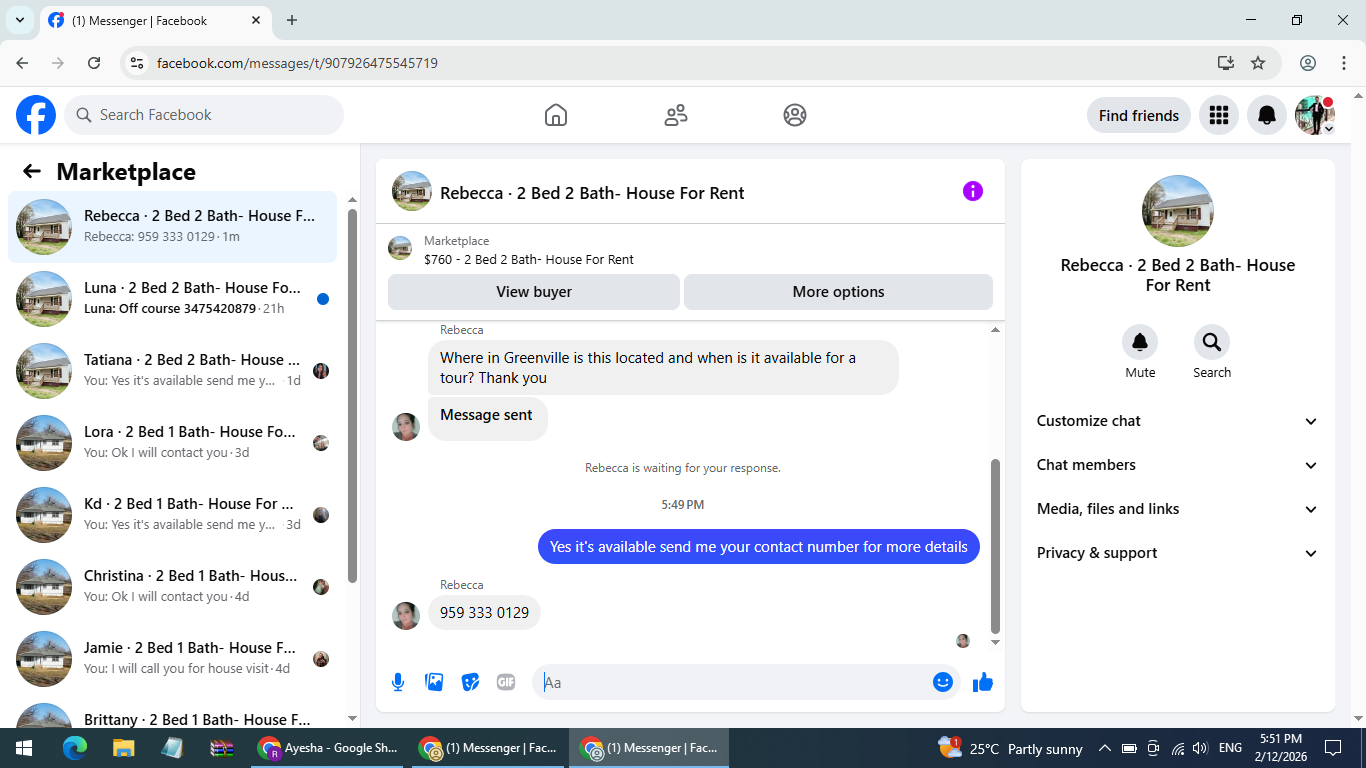Choose a sticker from the sticker icon

pyautogui.click(x=470, y=682)
